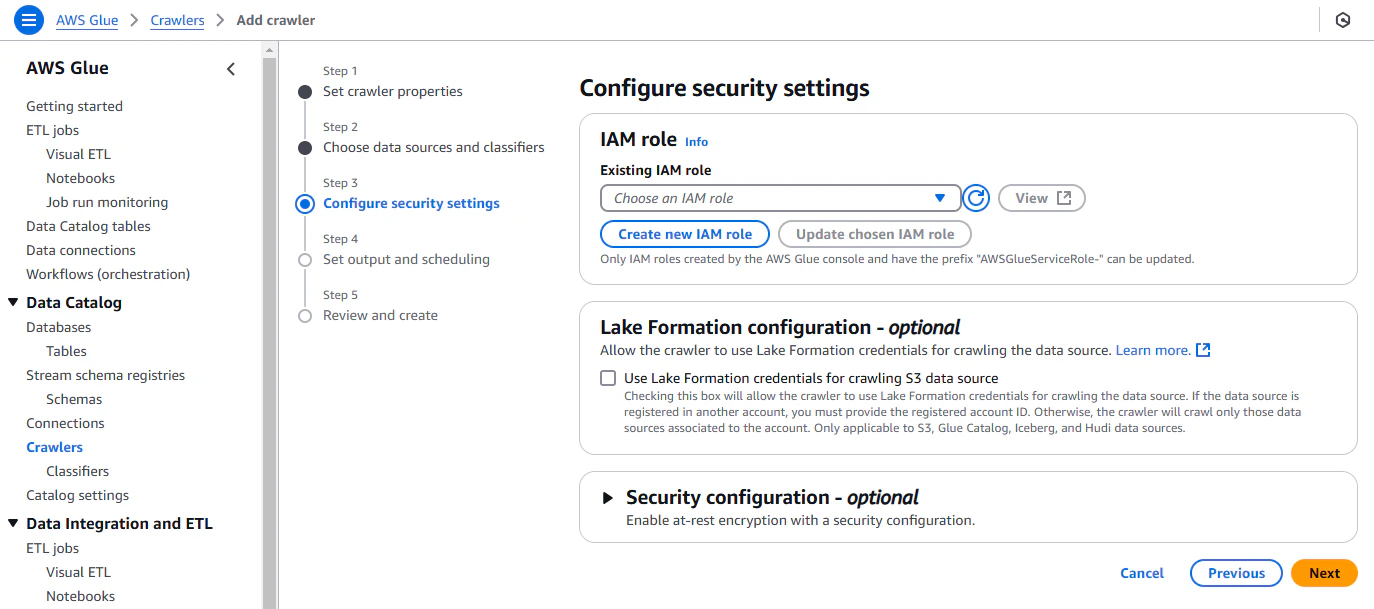Click Learn more link
Viewport: 1374px width, 609px height.
(1153, 350)
